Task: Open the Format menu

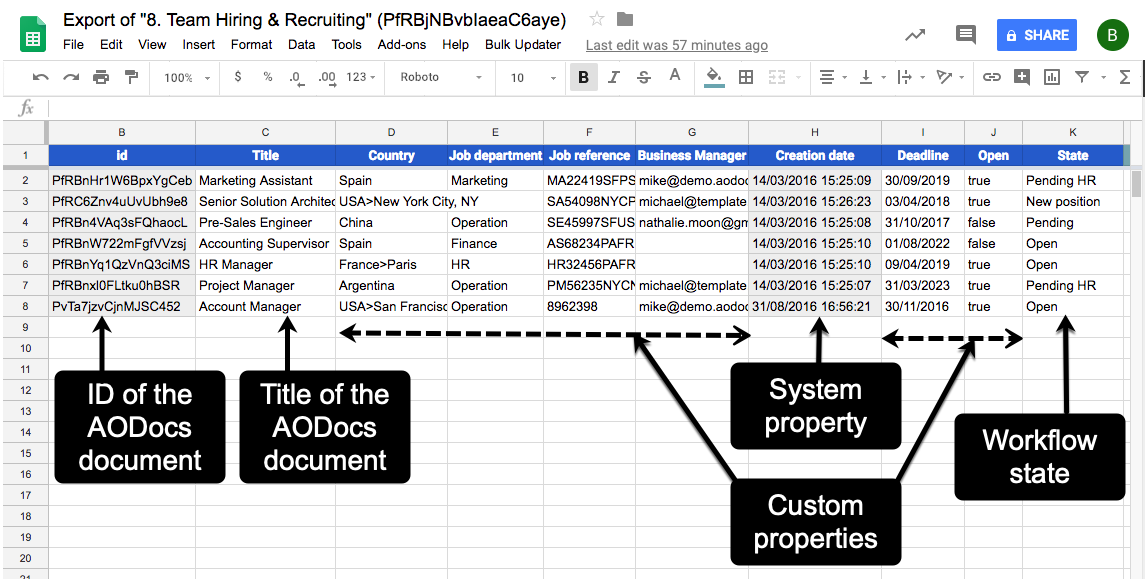Action: click(x=251, y=45)
